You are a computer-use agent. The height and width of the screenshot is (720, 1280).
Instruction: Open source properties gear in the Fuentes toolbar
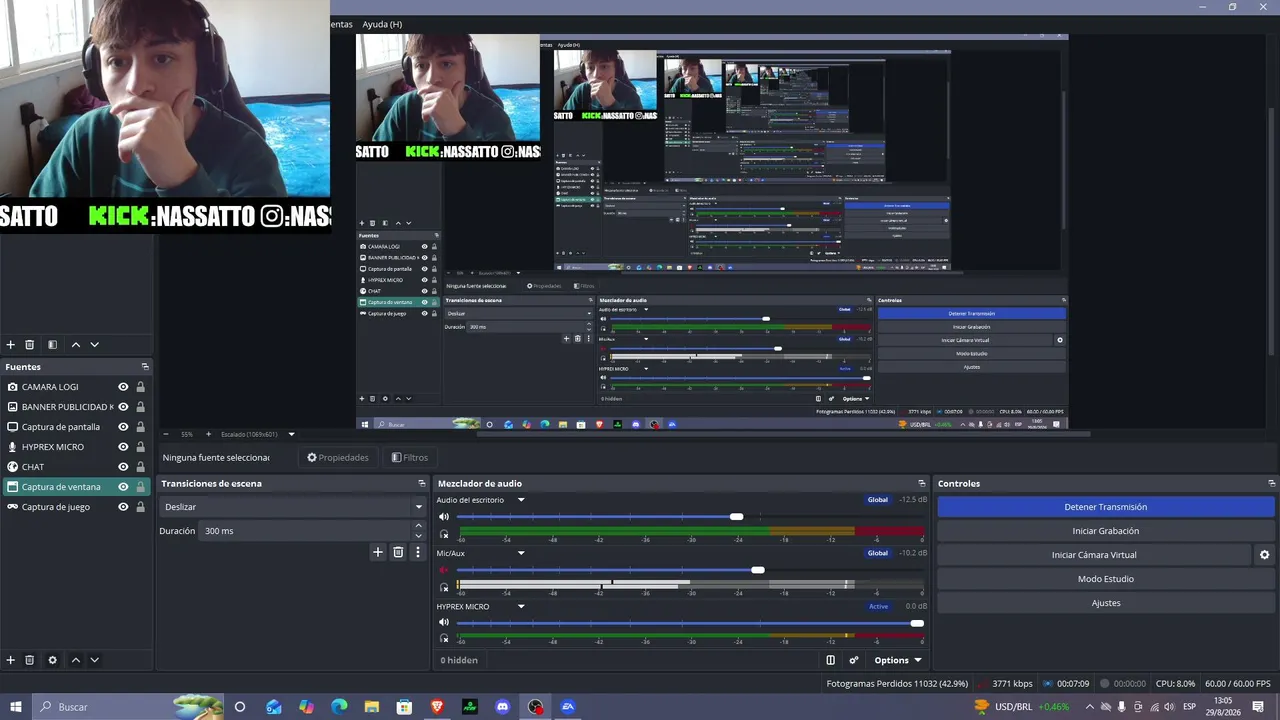click(53, 660)
